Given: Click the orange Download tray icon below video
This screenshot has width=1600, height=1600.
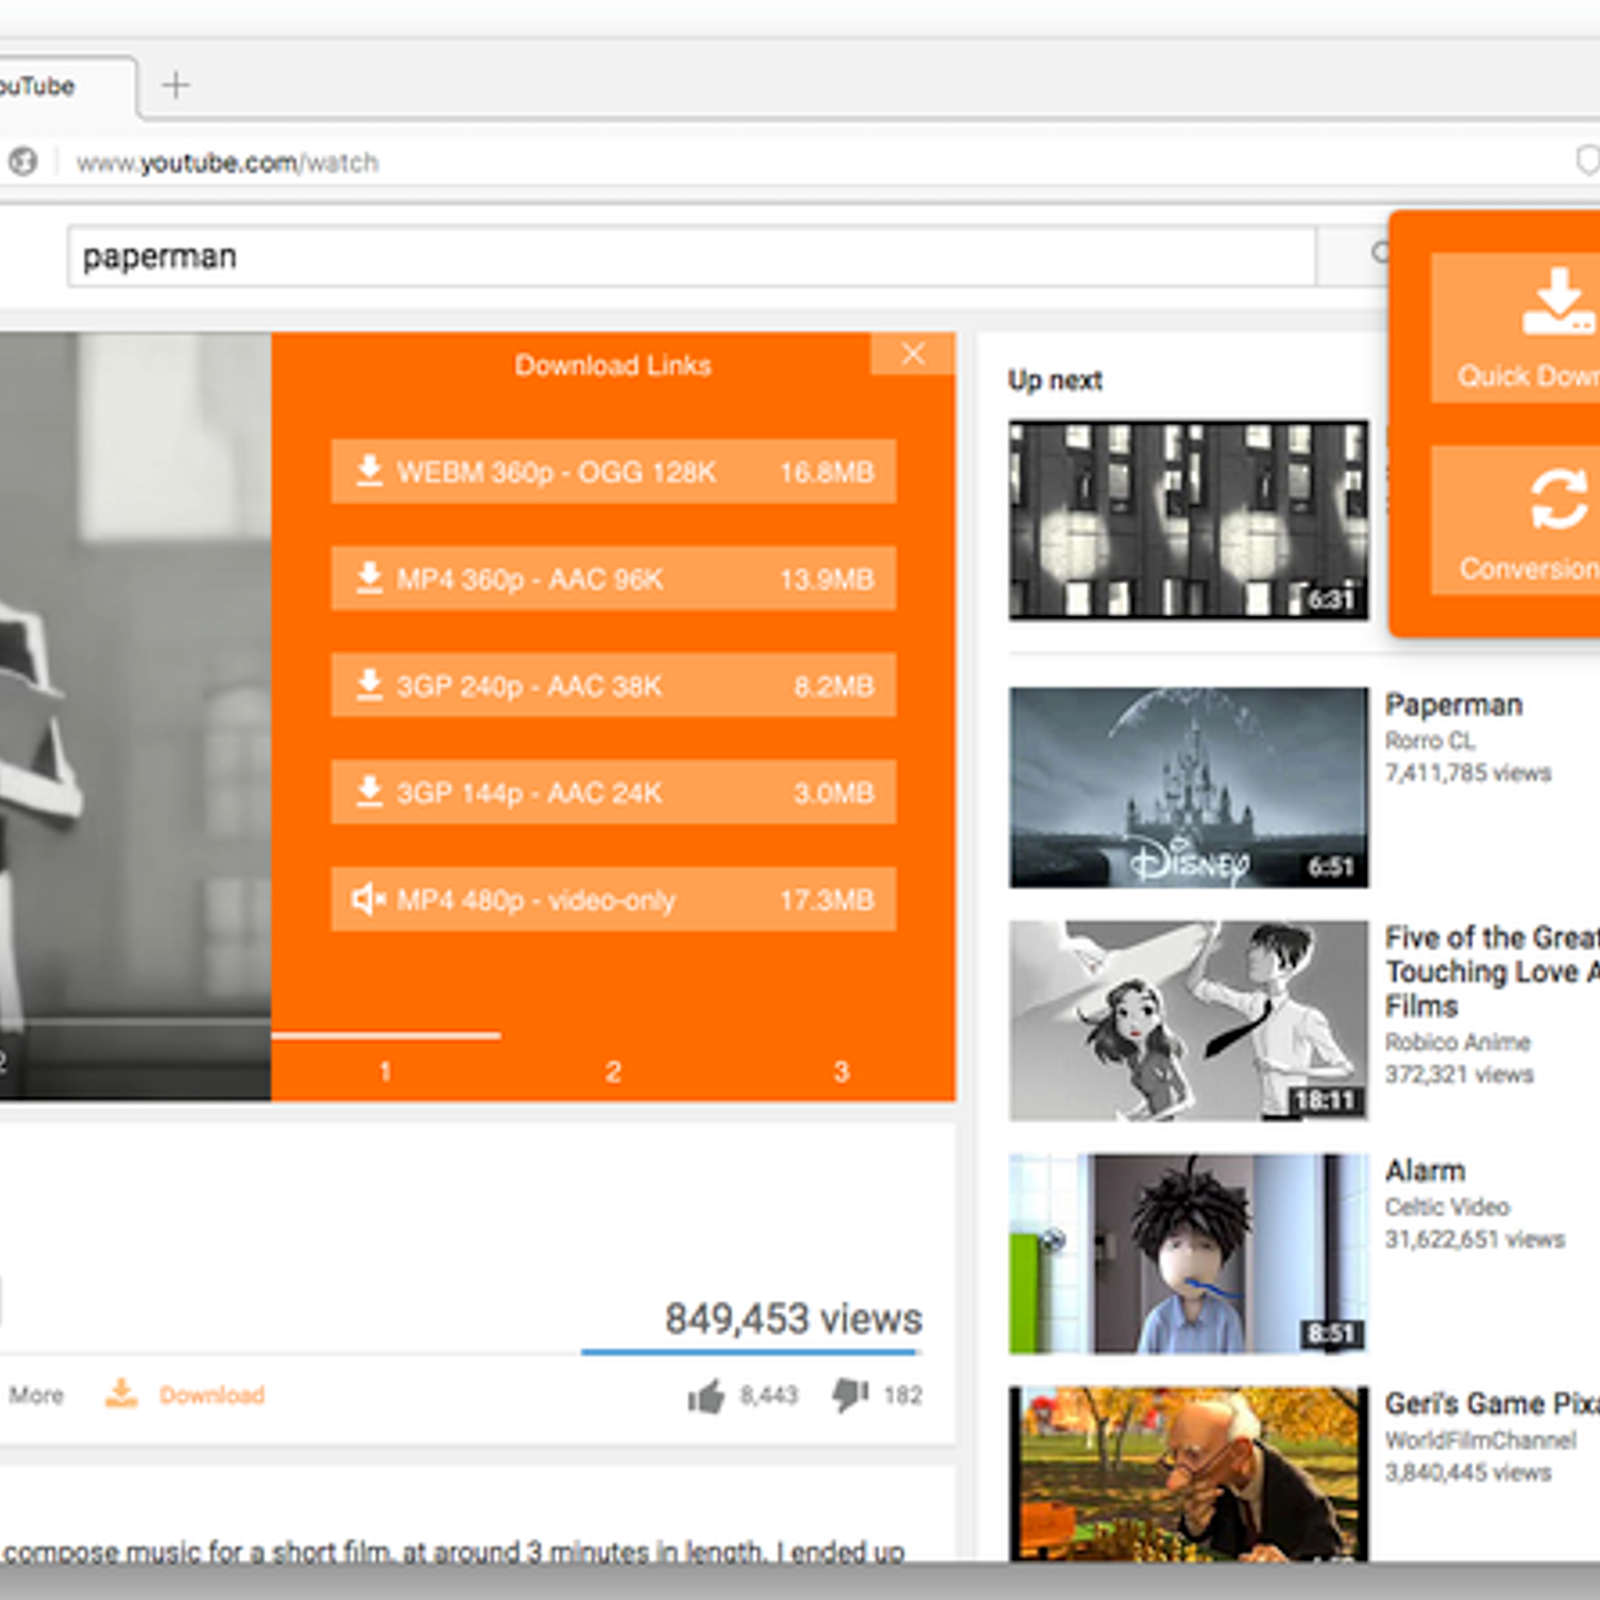Looking at the screenshot, I should coord(121,1393).
